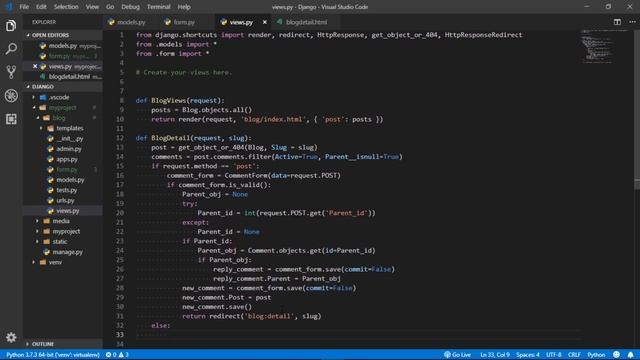Open the editor More Actions ellipsis
Viewport: 640px width, 360px height.
[x=632, y=22]
